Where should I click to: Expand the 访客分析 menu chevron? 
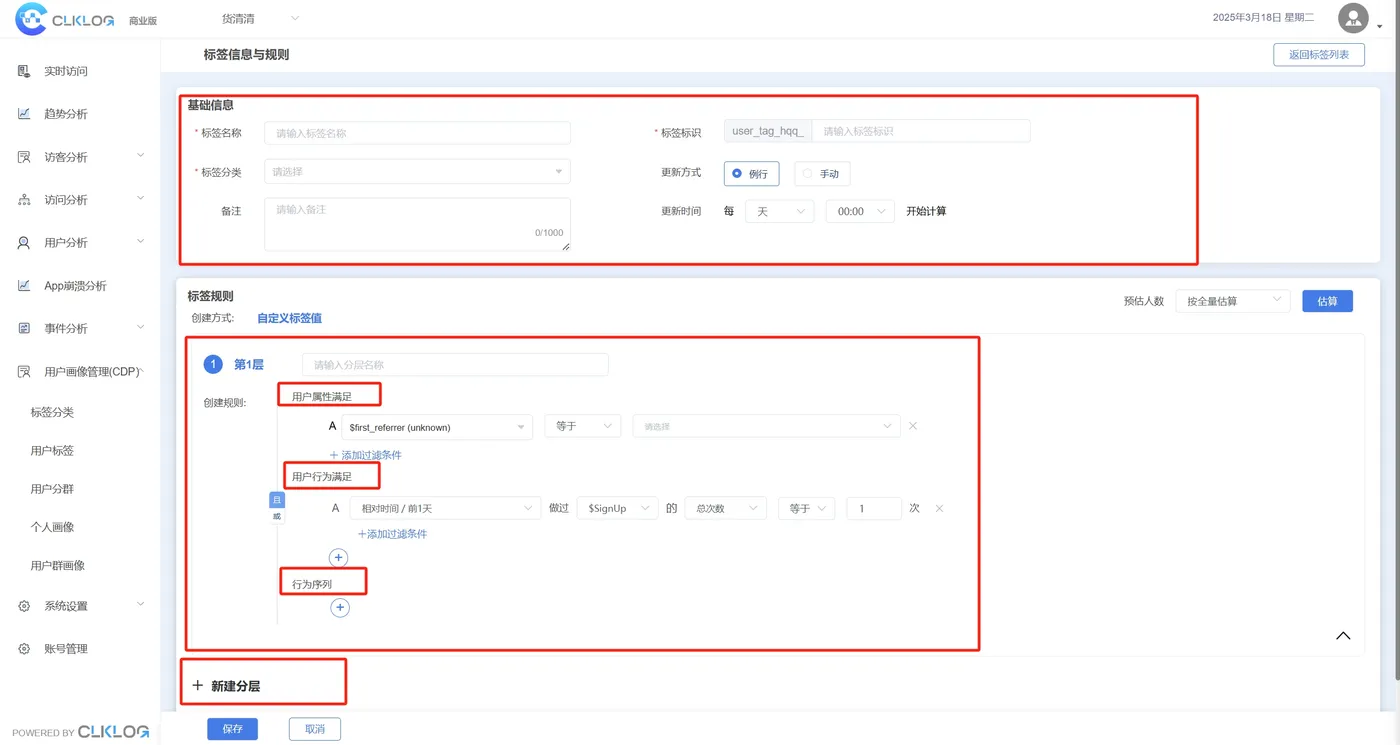tap(140, 156)
